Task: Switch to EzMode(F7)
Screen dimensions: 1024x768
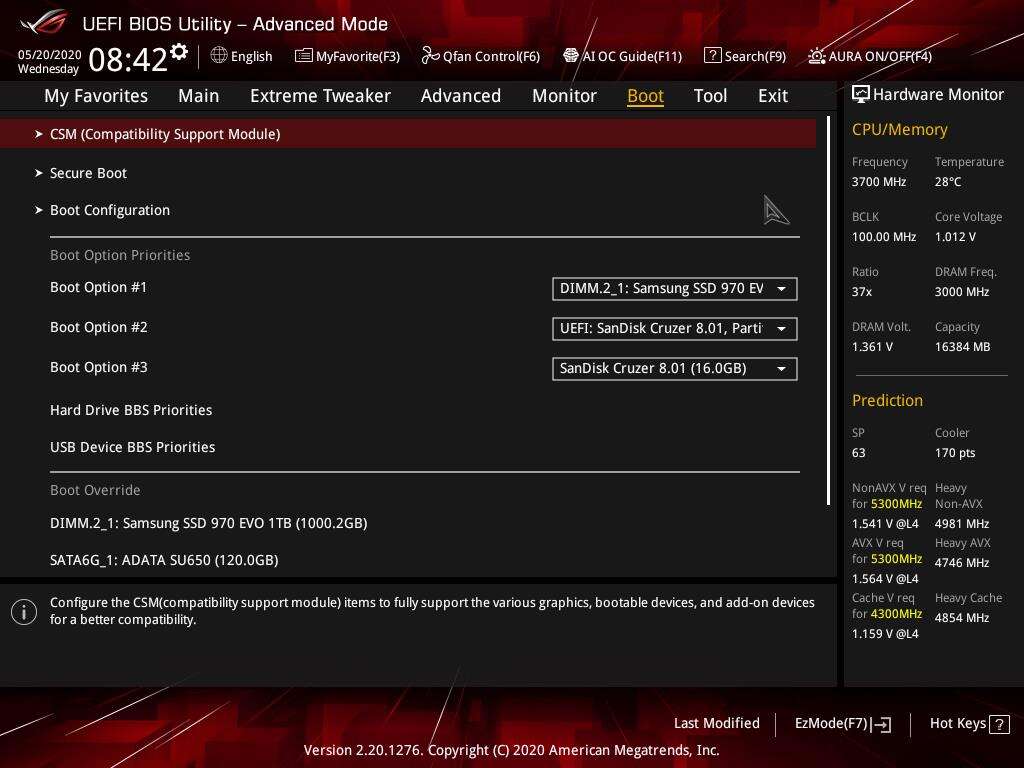Action: [841, 723]
